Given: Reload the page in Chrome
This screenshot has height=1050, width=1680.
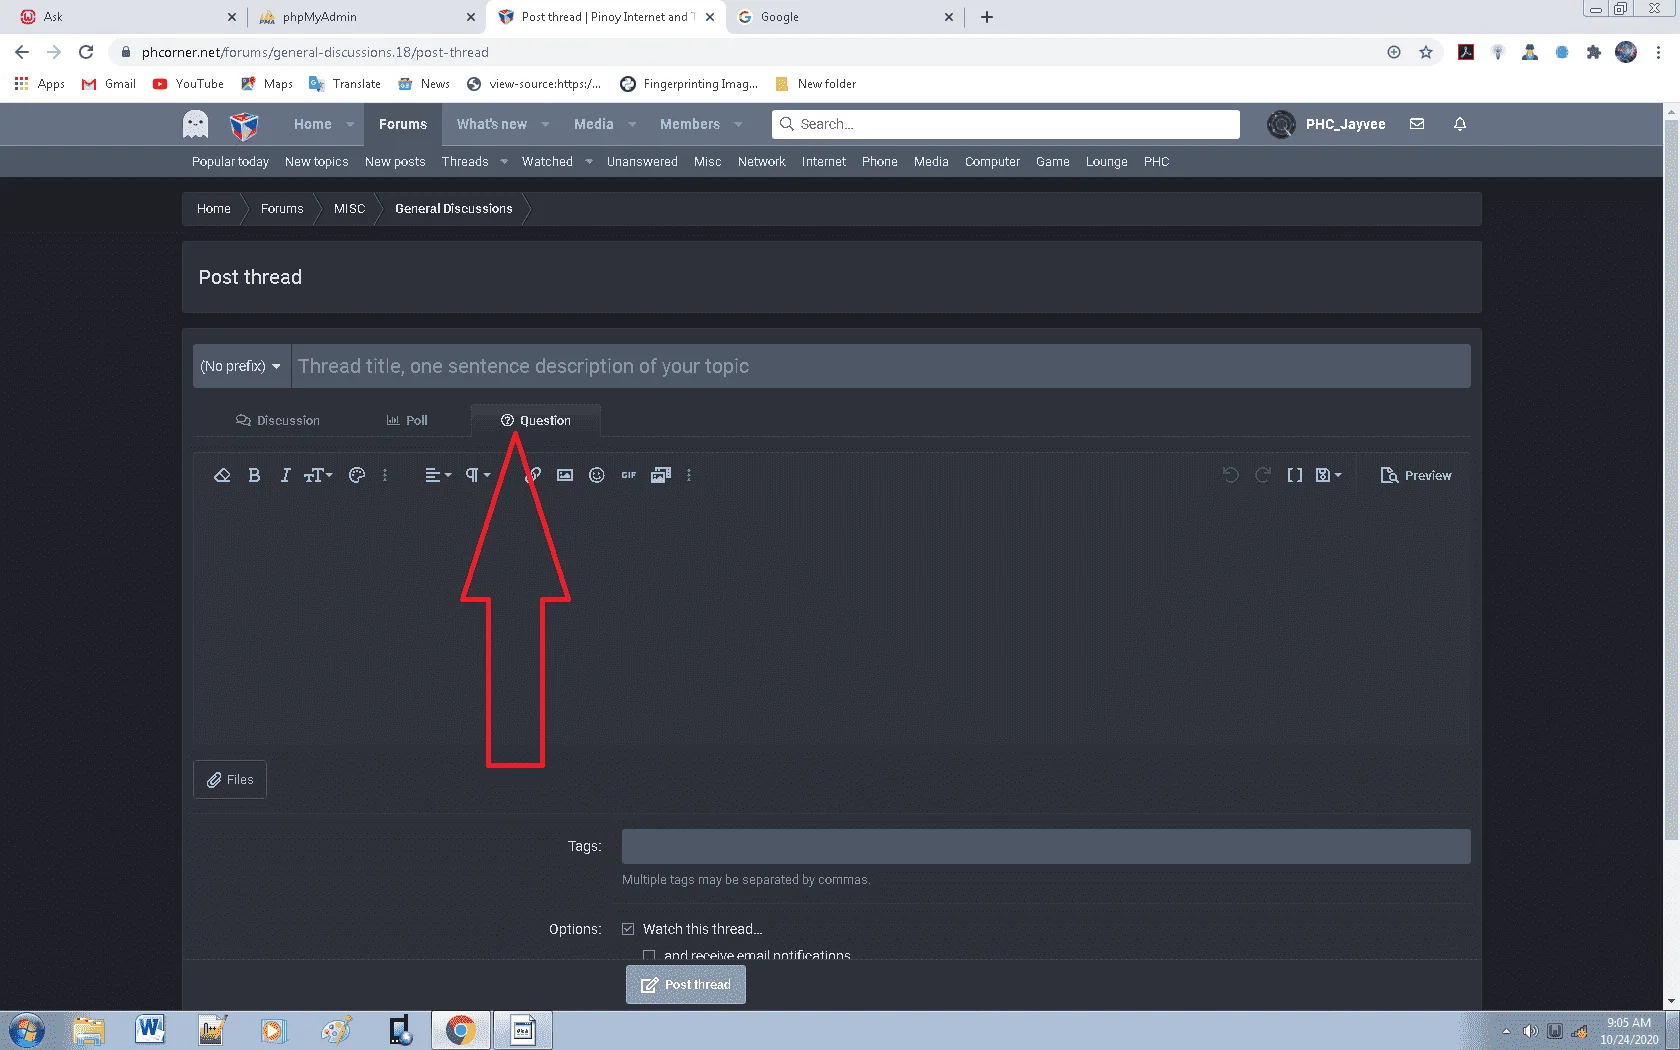Looking at the screenshot, I should coord(86,52).
